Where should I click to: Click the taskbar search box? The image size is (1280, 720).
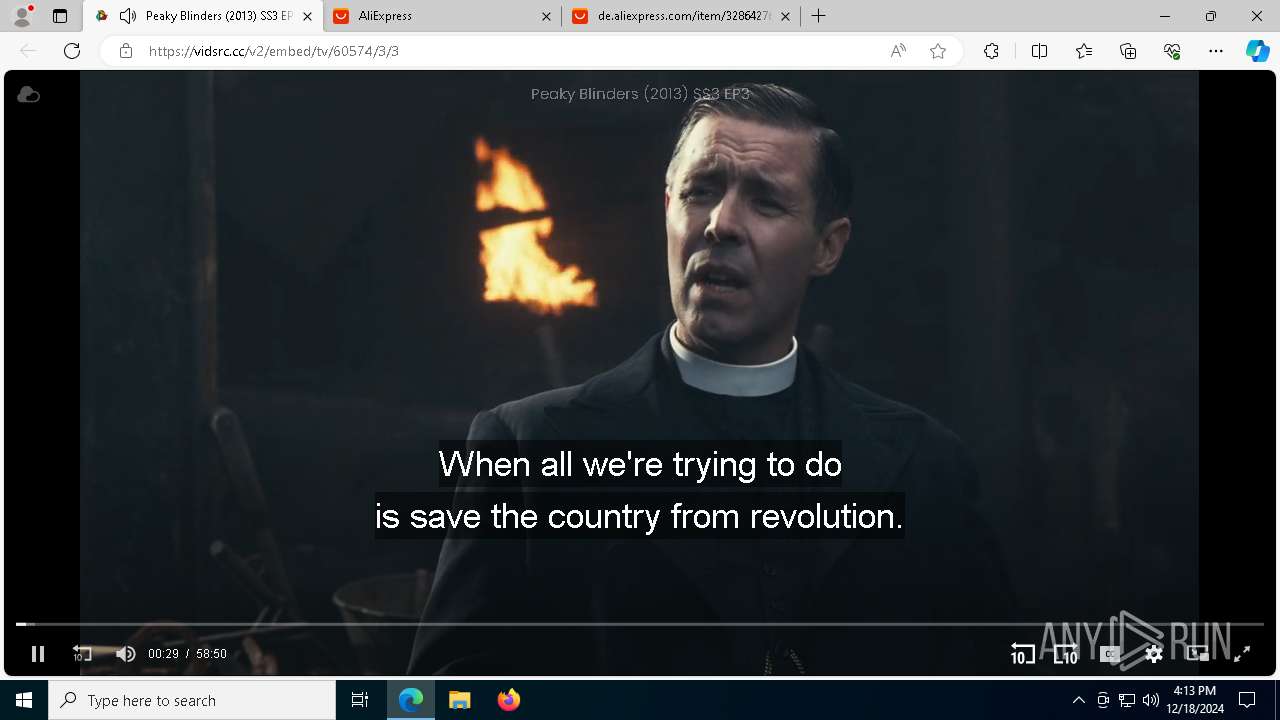(x=192, y=700)
